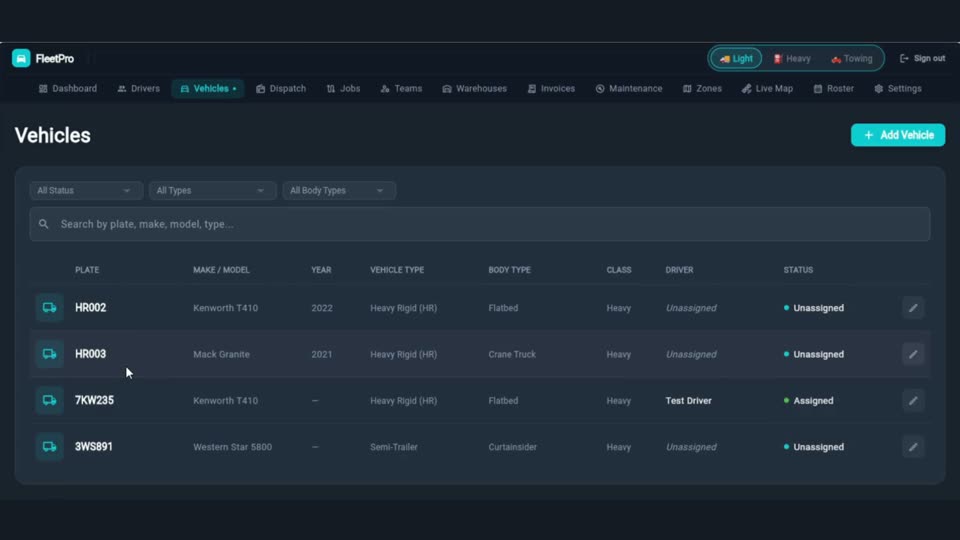Screen dimensions: 960x540
Task: Edit vehicle 7KW235 with pencil icon
Action: (913, 401)
